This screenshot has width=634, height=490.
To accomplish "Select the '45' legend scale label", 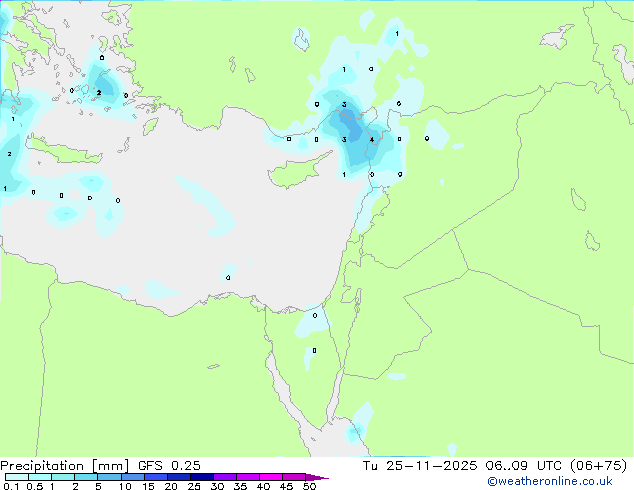I will click(x=286, y=486).
